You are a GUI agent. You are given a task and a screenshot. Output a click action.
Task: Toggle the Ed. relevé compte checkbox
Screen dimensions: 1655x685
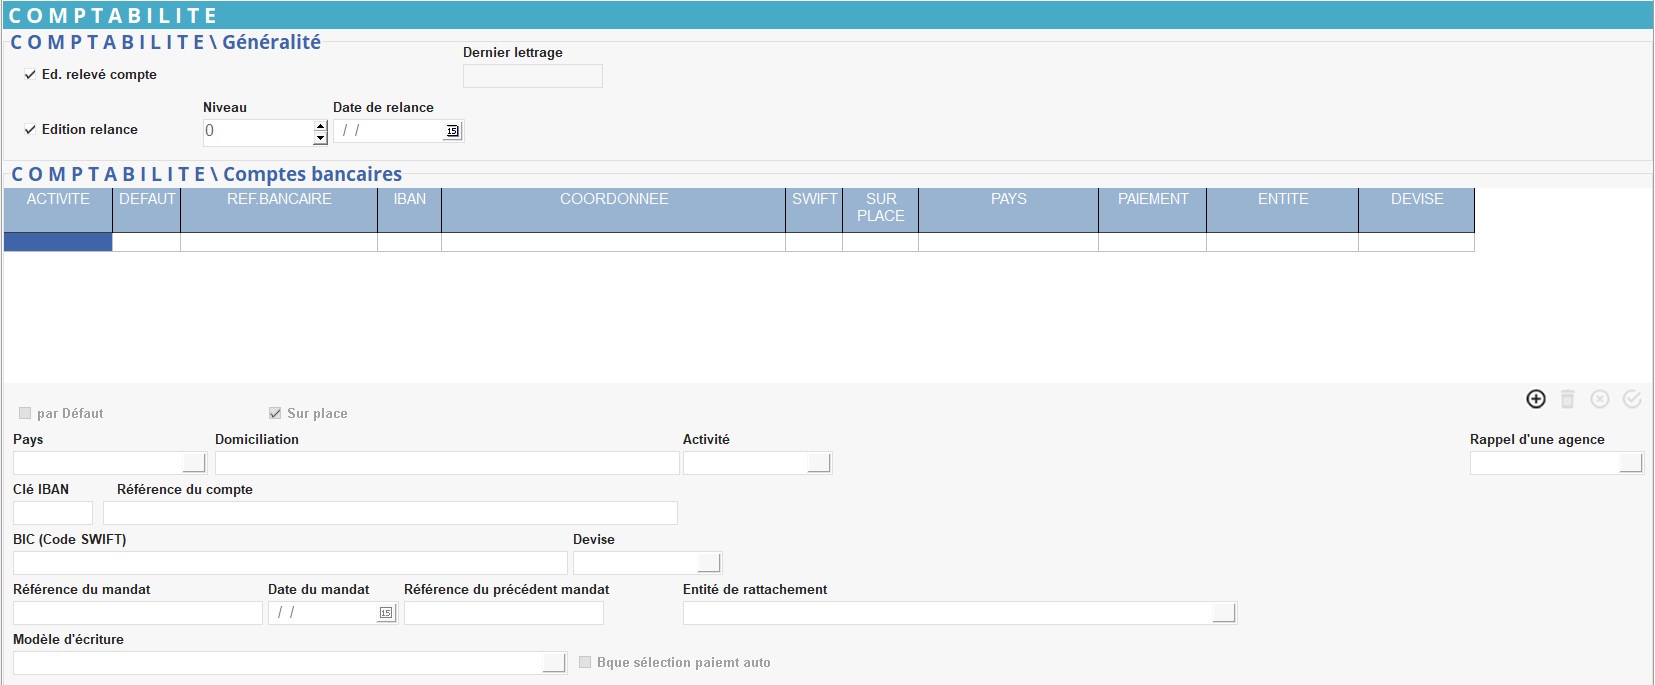coord(30,75)
